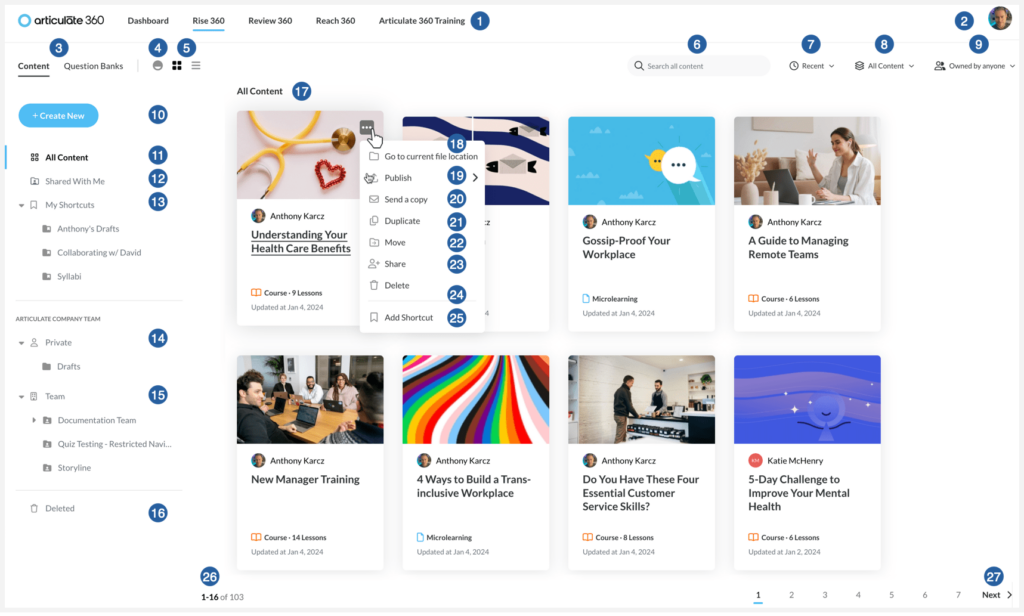Switch to the Question Banks tab
The height and width of the screenshot is (616, 1024).
pos(94,66)
